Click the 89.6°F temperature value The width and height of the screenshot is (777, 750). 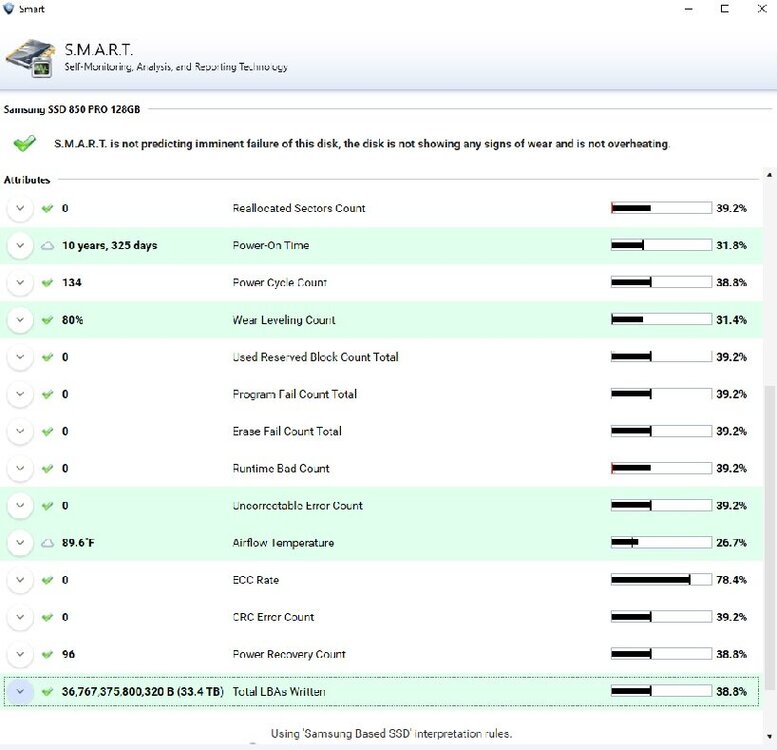(78, 543)
